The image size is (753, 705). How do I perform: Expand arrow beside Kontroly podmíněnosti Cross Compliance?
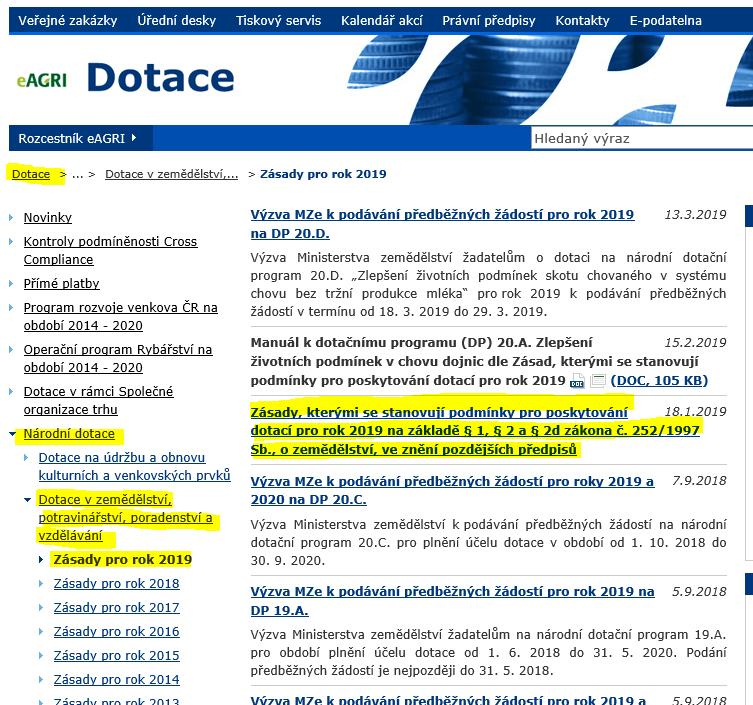(11, 242)
